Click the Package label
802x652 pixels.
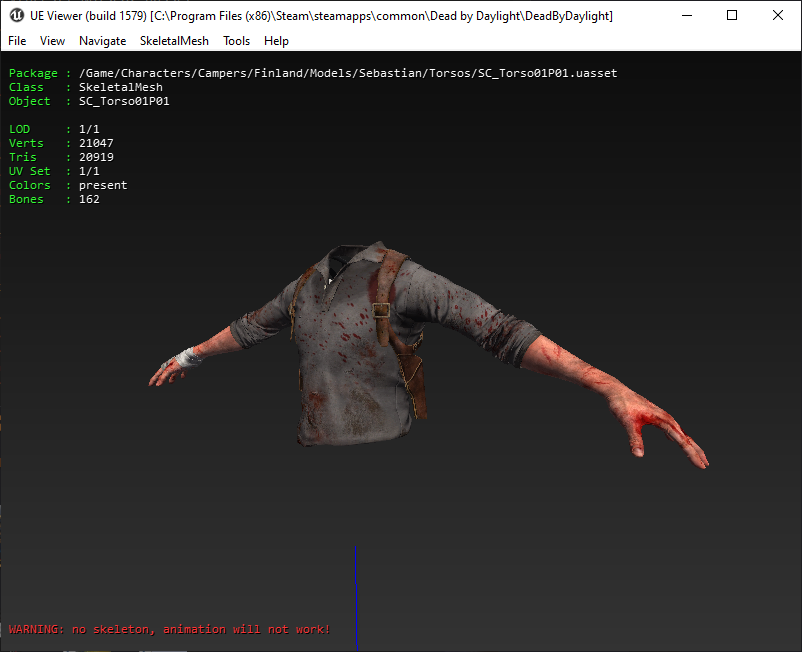33,73
